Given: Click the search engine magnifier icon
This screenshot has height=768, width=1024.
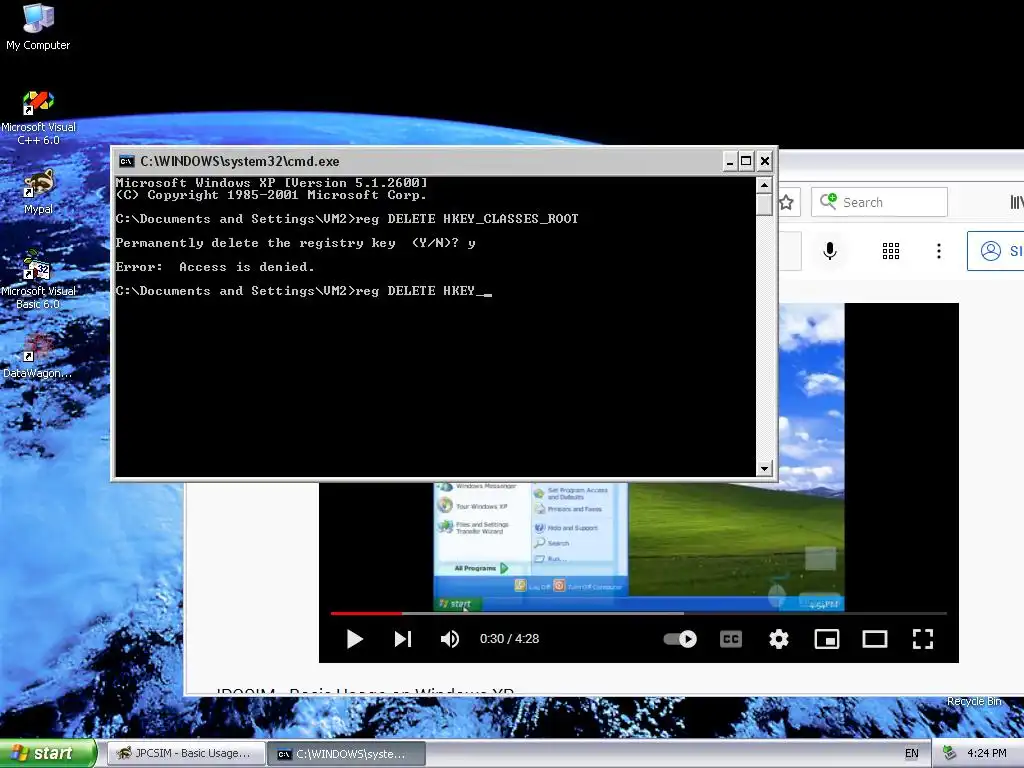Looking at the screenshot, I should tap(828, 201).
